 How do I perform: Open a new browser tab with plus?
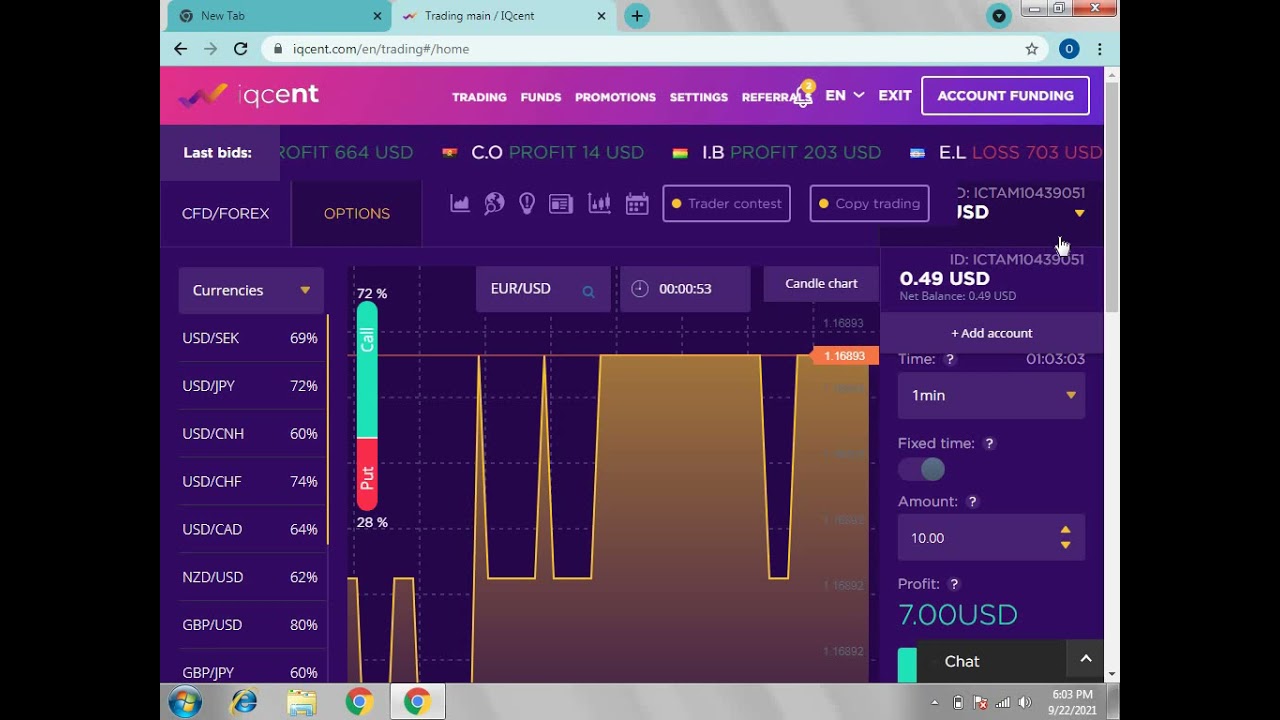point(637,15)
